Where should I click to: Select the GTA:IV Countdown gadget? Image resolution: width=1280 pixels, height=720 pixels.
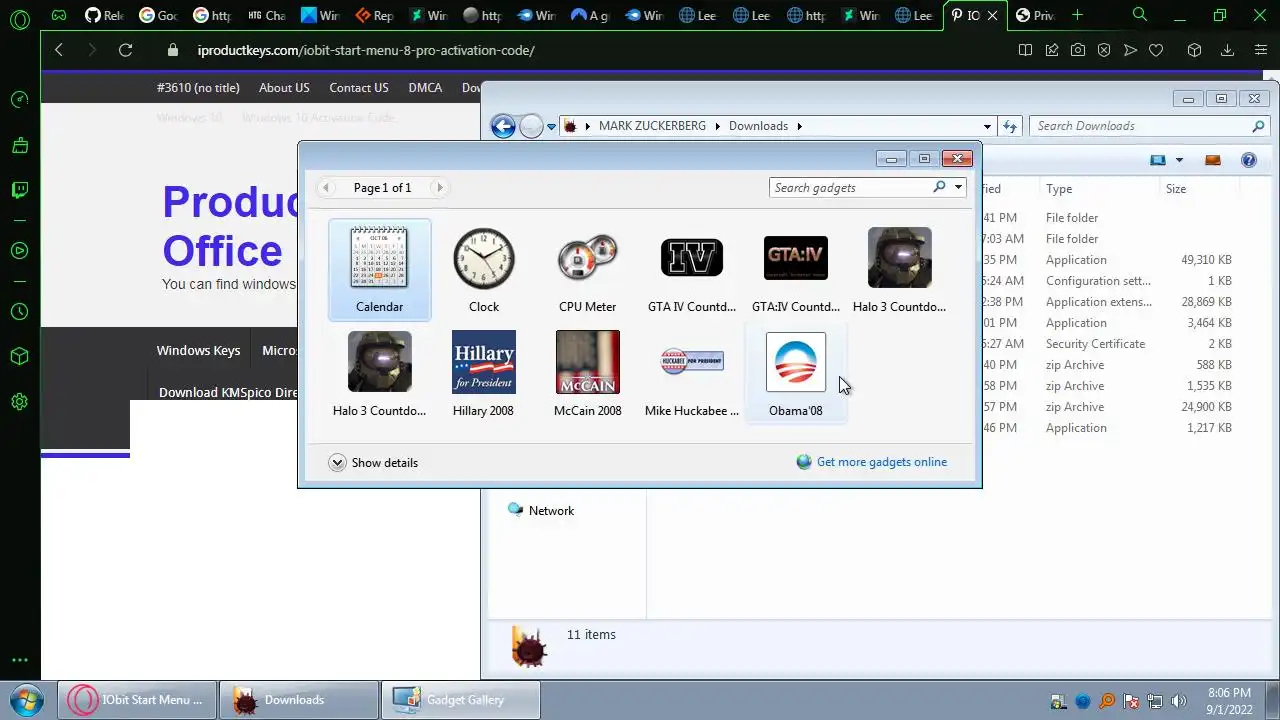(x=796, y=270)
